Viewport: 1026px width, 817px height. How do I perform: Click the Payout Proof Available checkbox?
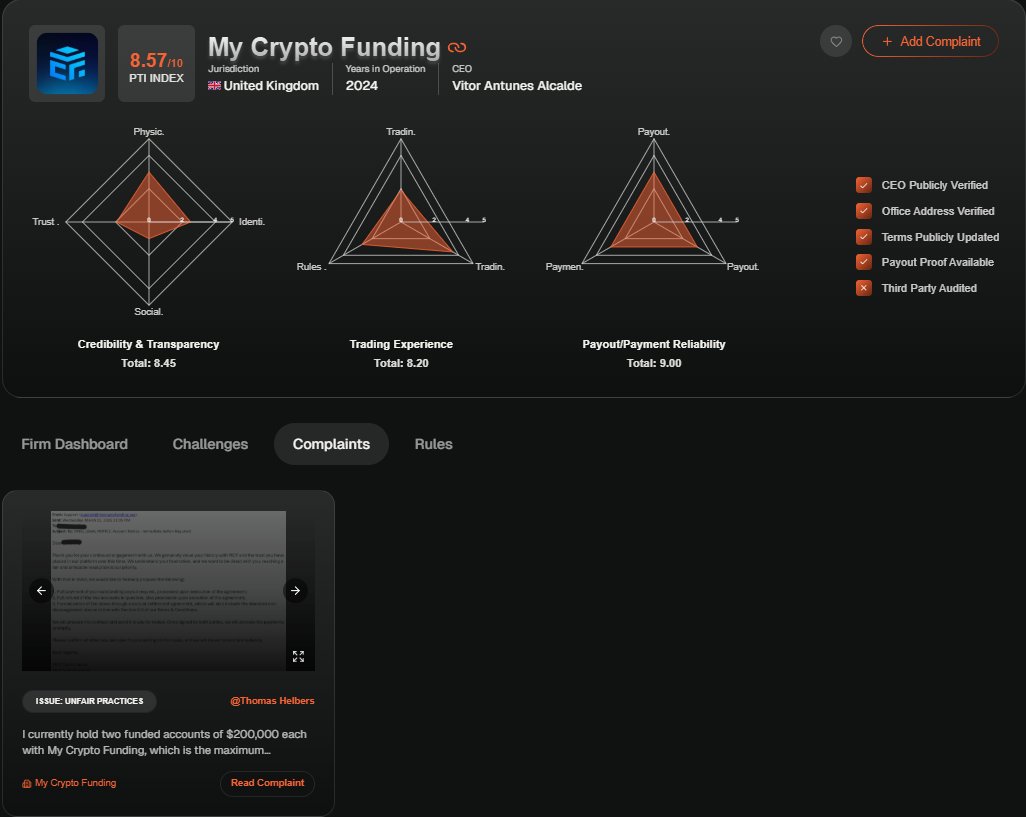click(864, 262)
